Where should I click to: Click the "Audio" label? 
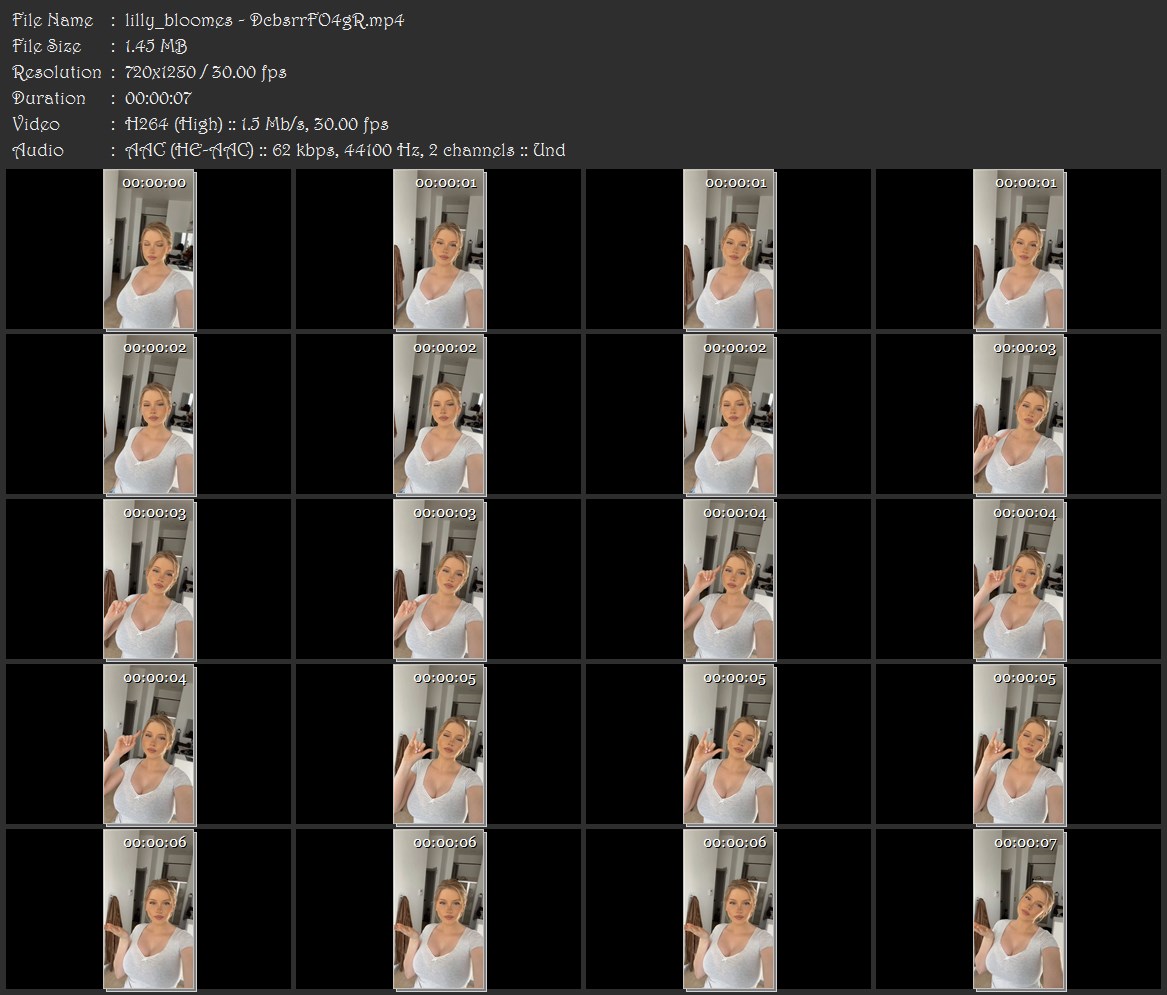38,150
